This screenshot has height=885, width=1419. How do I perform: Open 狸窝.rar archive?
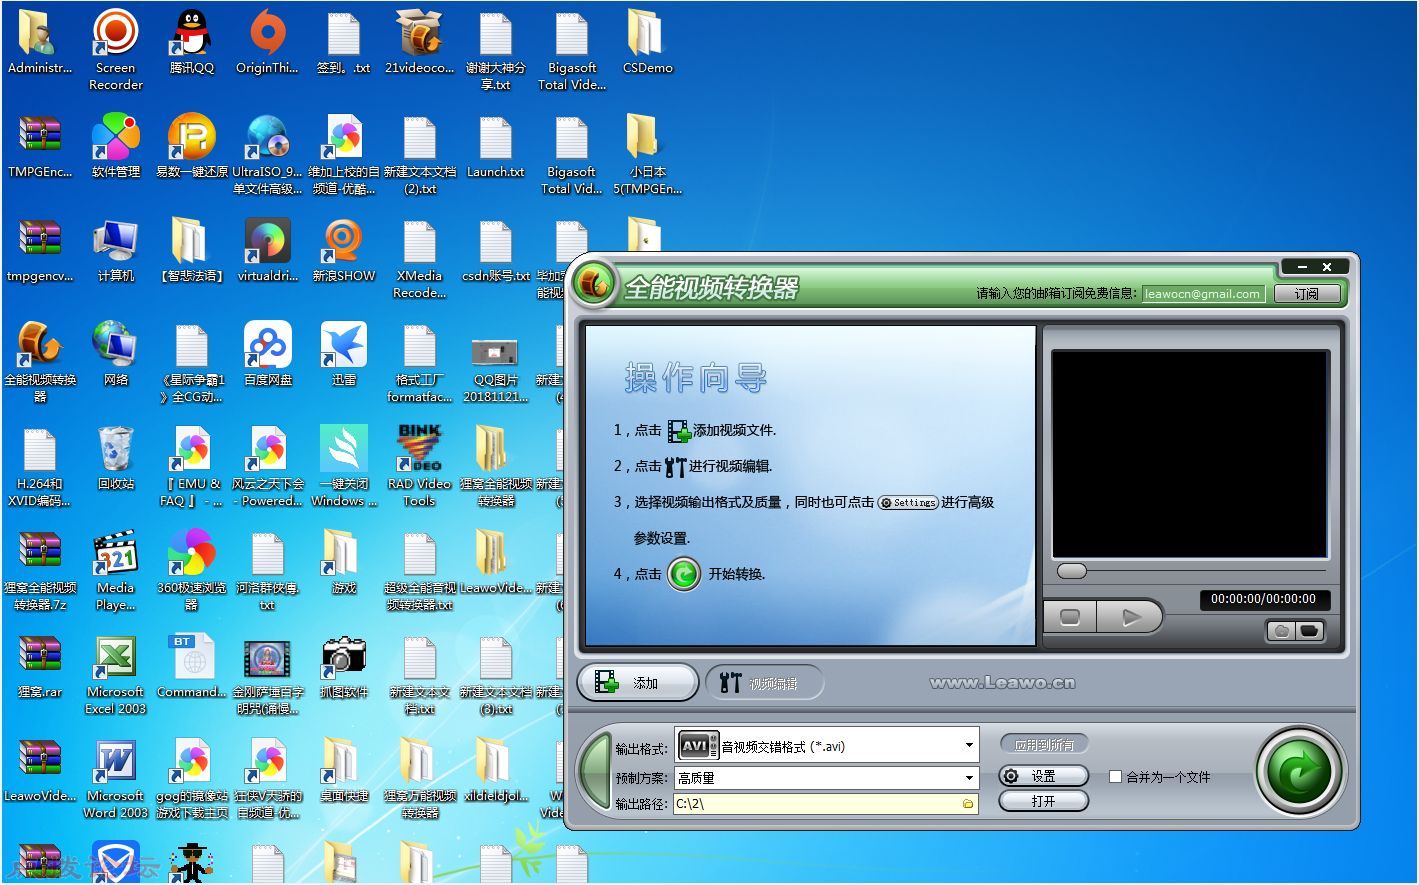pyautogui.click(x=40, y=666)
